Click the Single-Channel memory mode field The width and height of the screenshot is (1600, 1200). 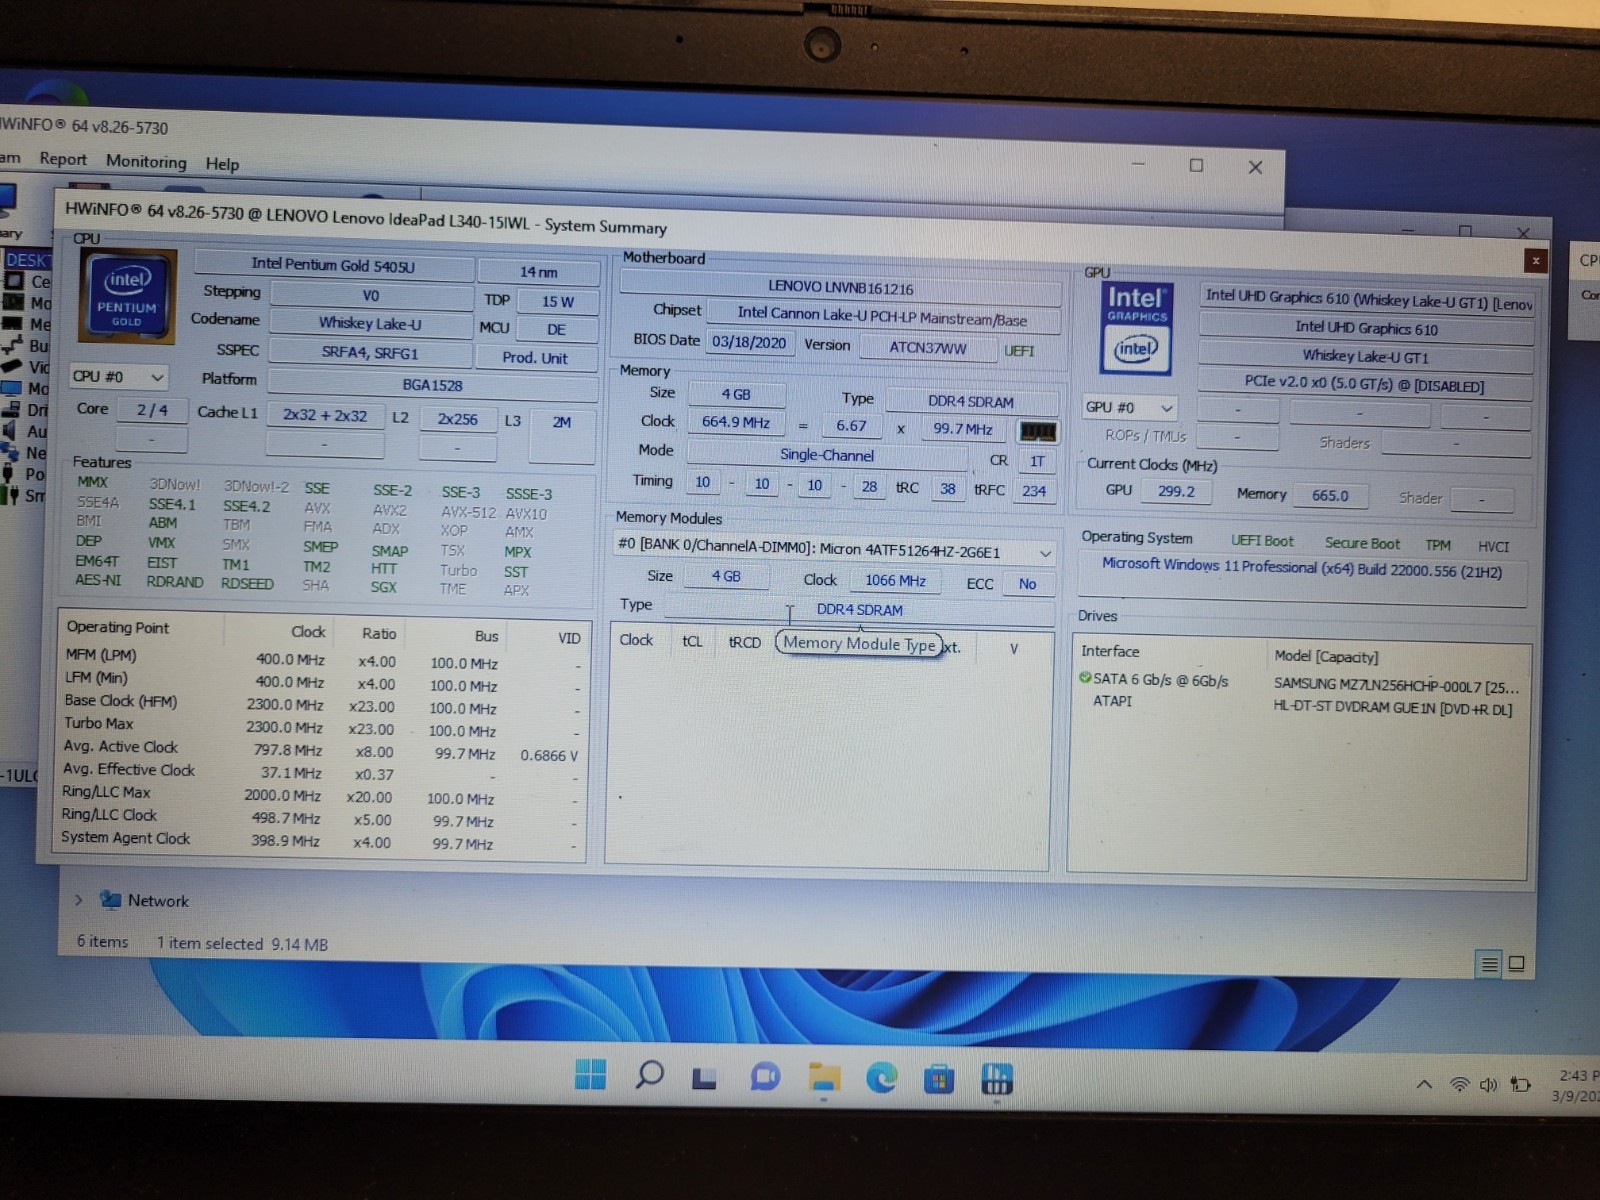[x=827, y=455]
